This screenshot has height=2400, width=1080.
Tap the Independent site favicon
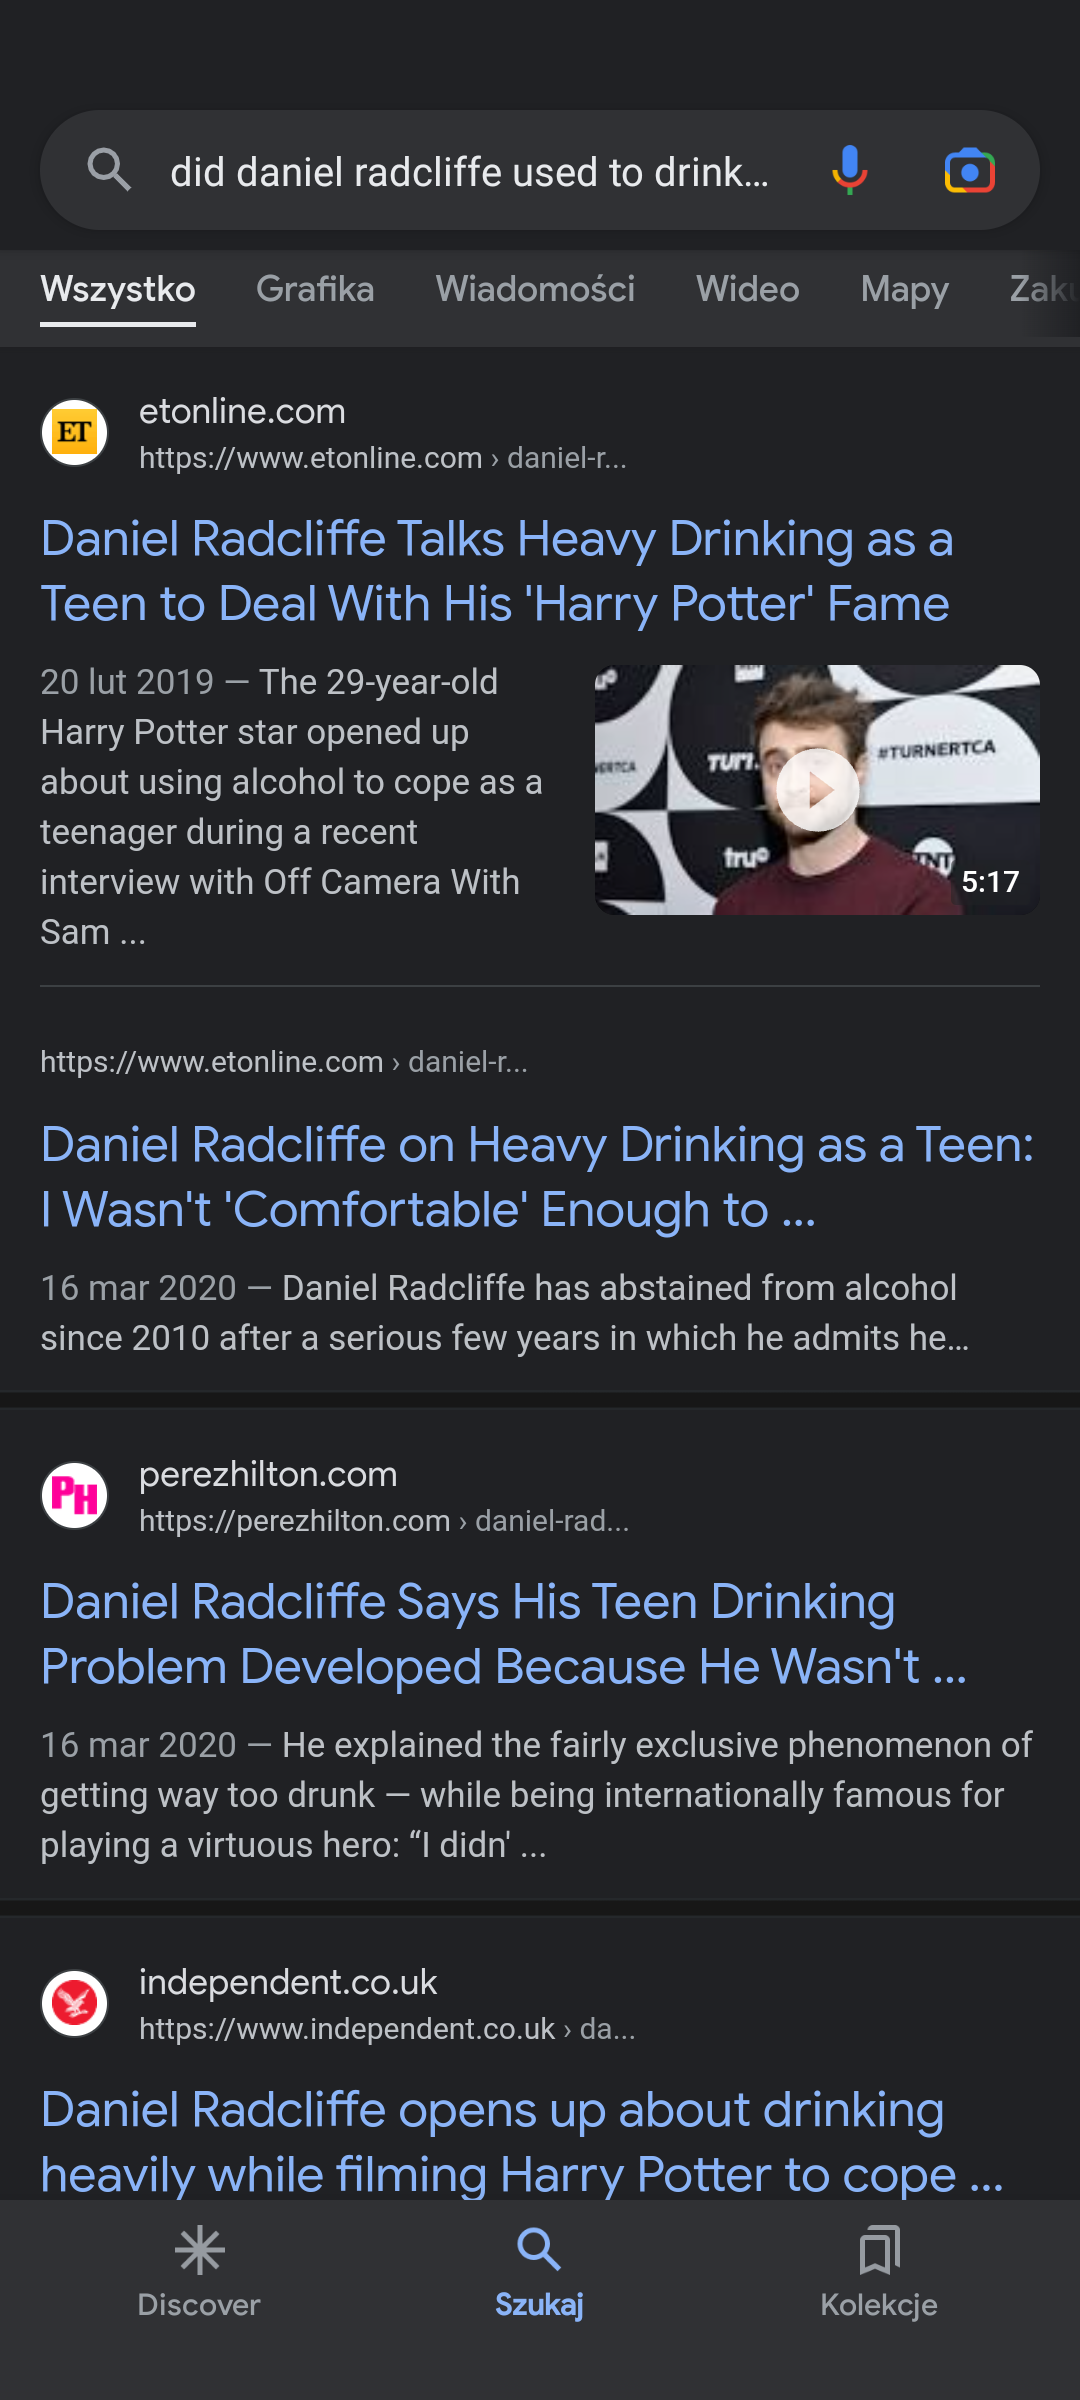(75, 2003)
